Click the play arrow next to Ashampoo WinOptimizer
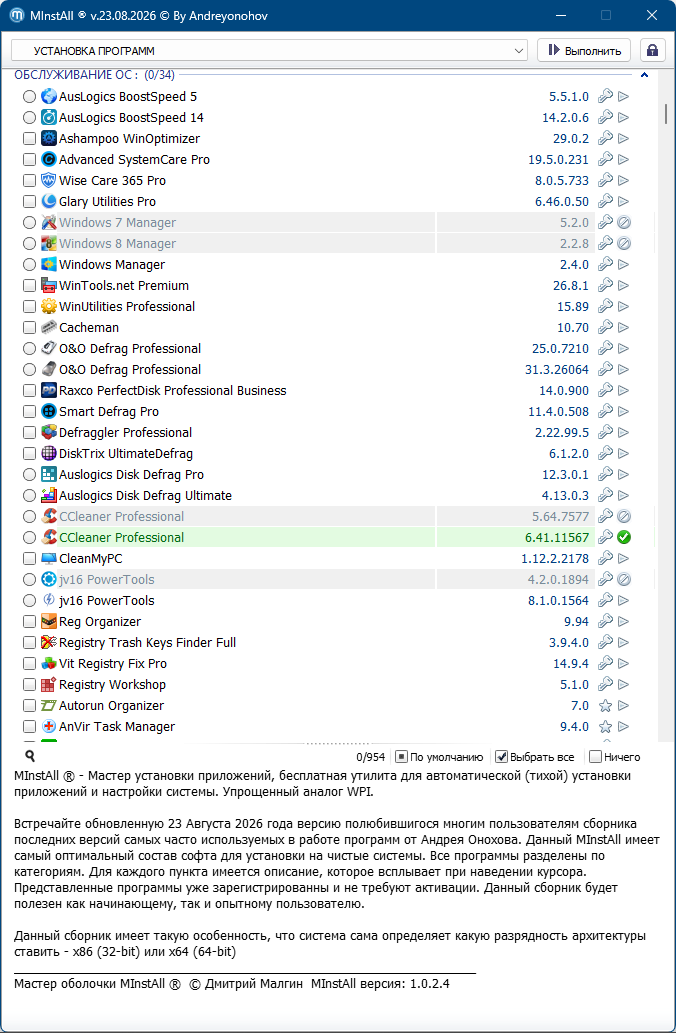Screen dimensions: 676x1033 point(623,138)
